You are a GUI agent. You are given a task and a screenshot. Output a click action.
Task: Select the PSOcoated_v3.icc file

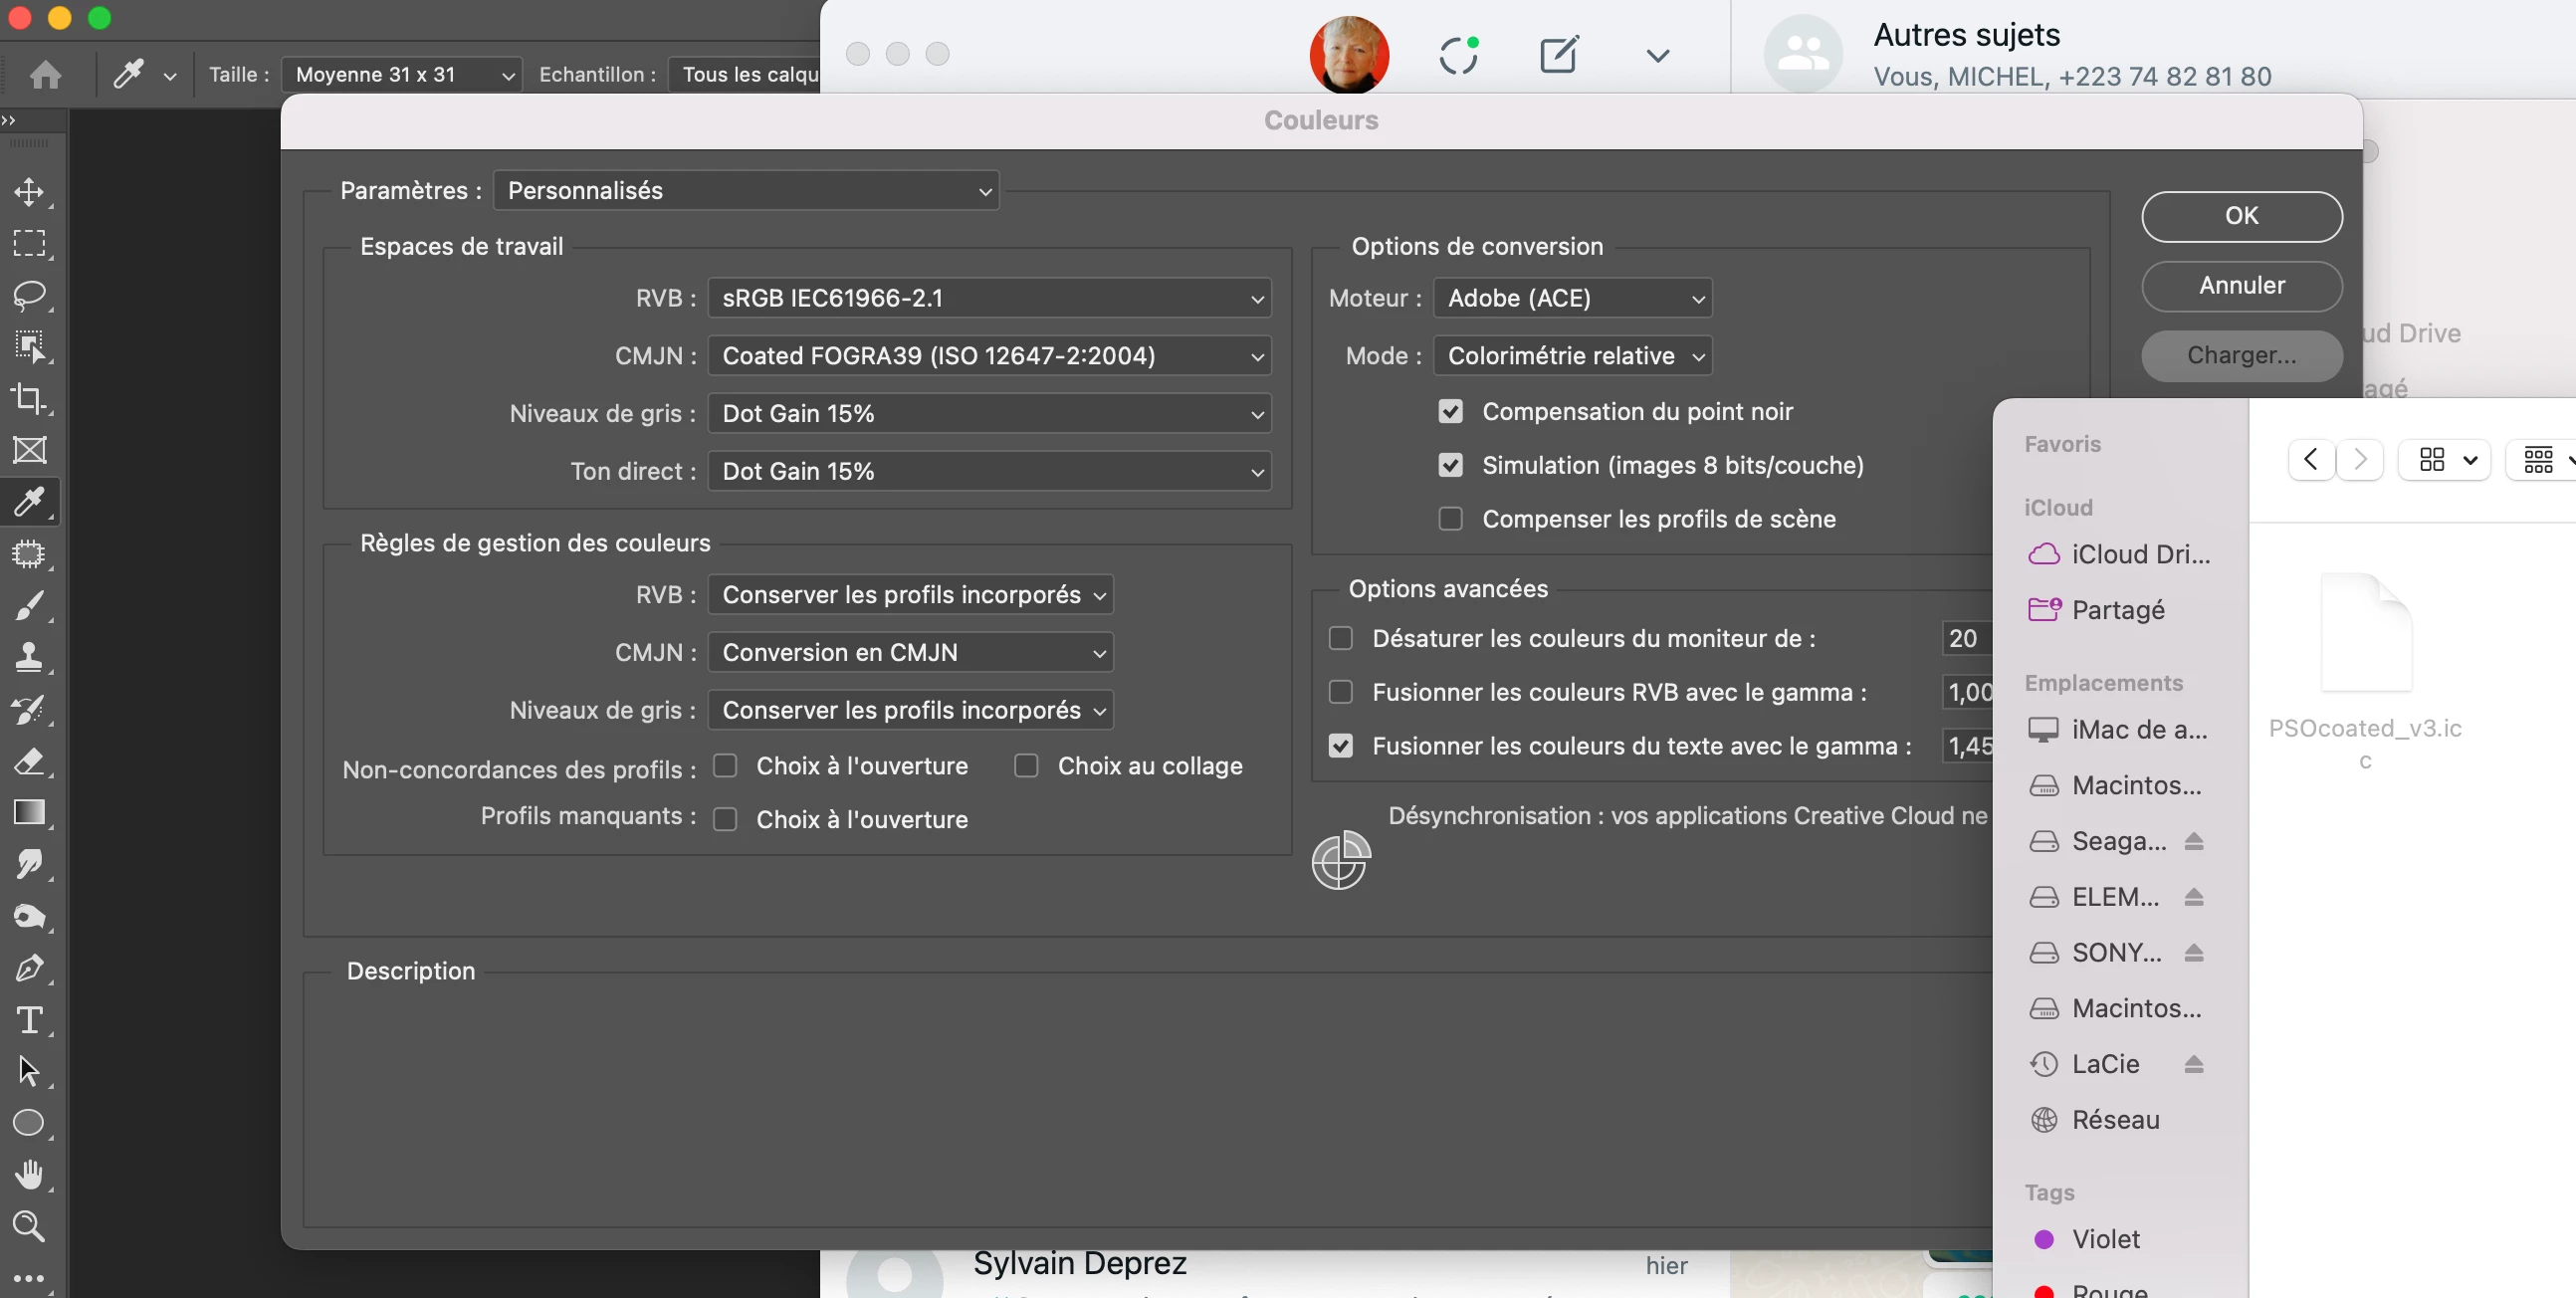click(2364, 635)
